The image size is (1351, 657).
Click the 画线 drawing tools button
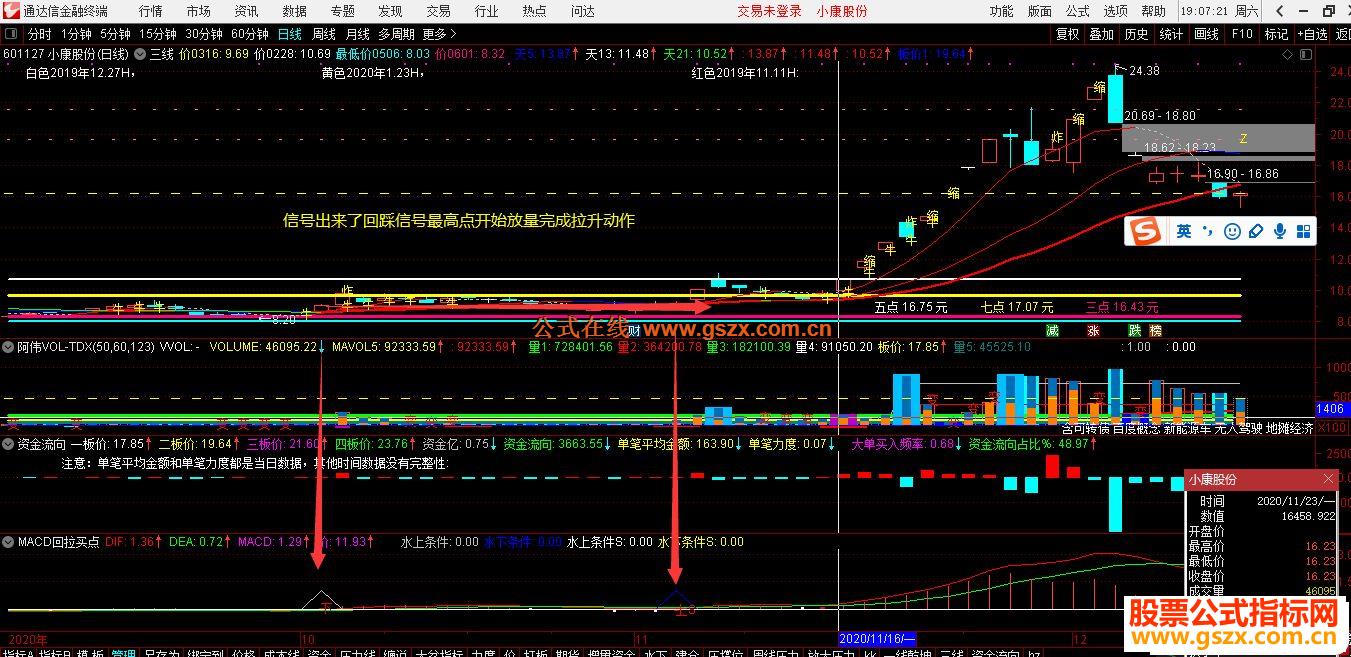(1206, 33)
